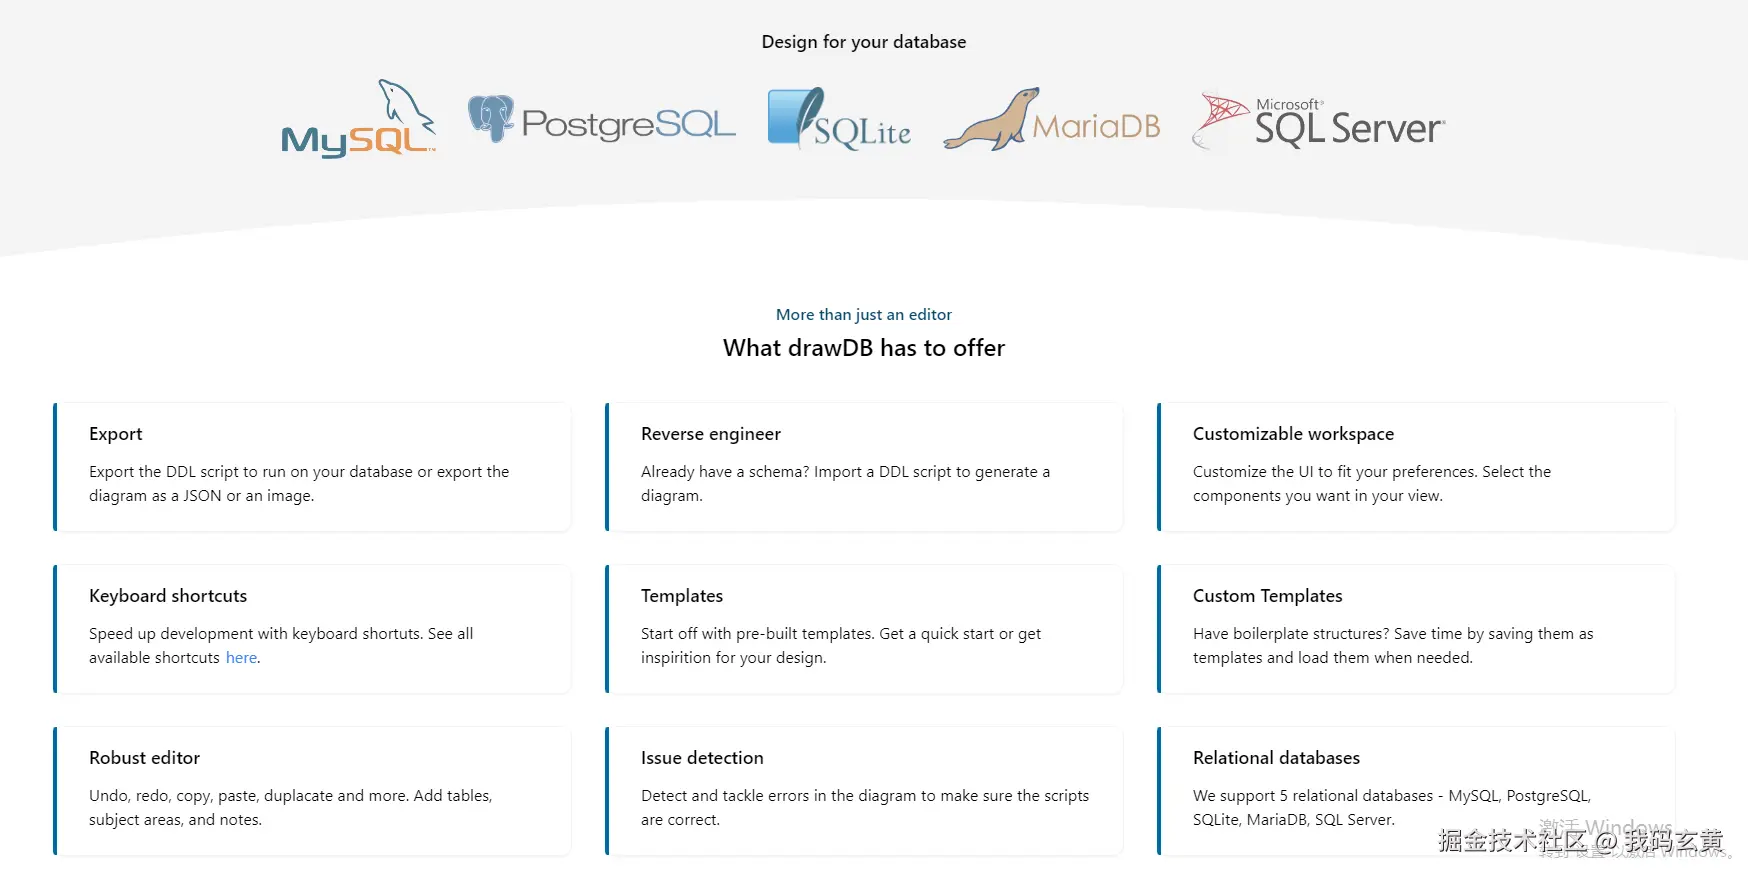Click the PostgreSQL elephant logo
The height and width of the screenshot is (879, 1748).
(601, 122)
